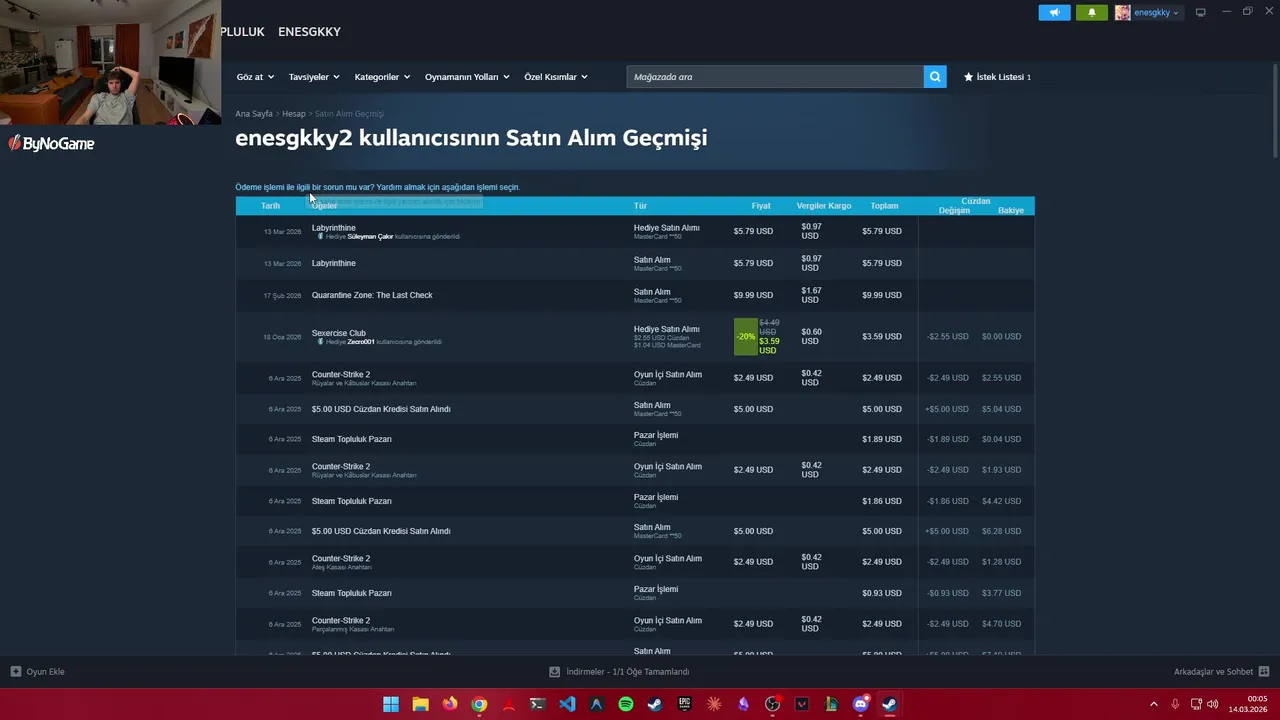Viewport: 1280px width, 720px height.
Task: Expand the Oynamanın Yolları dropdown
Action: tap(467, 77)
